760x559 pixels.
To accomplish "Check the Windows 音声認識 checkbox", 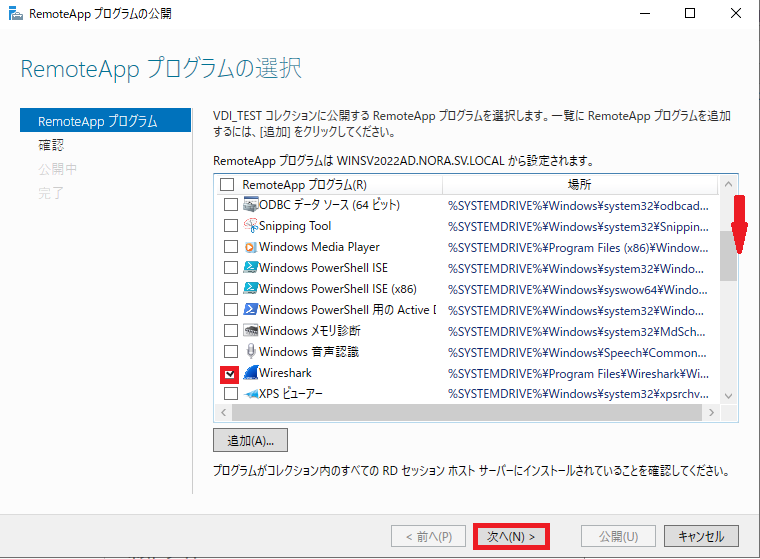I will (231, 351).
